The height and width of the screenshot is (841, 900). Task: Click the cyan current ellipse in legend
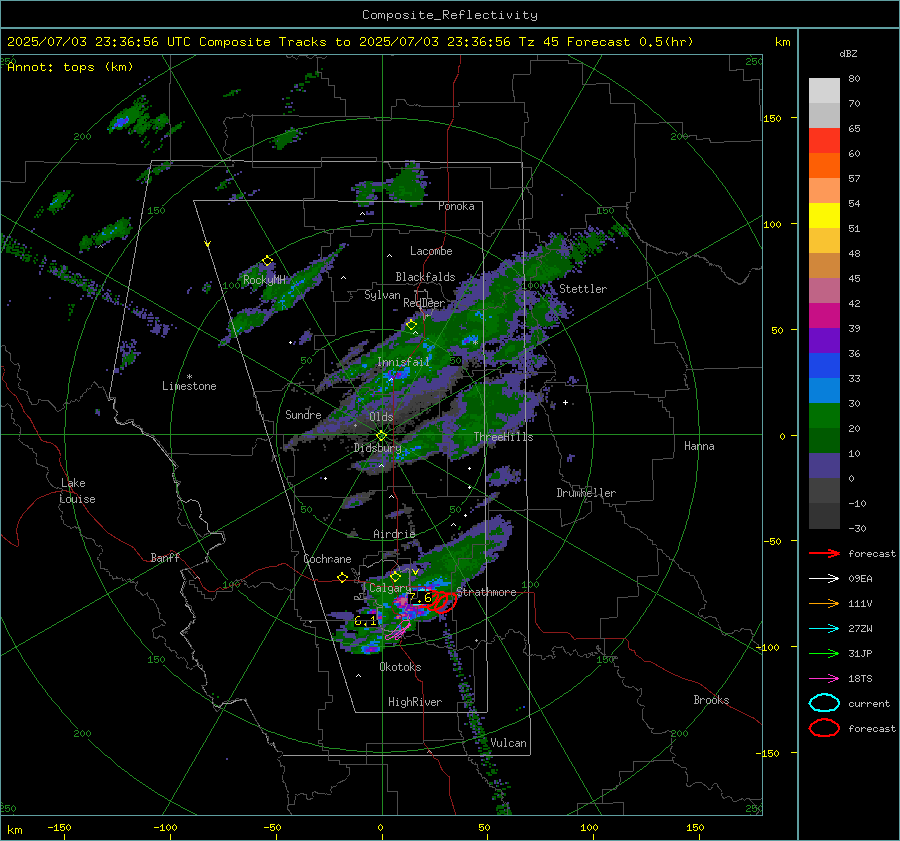point(824,703)
